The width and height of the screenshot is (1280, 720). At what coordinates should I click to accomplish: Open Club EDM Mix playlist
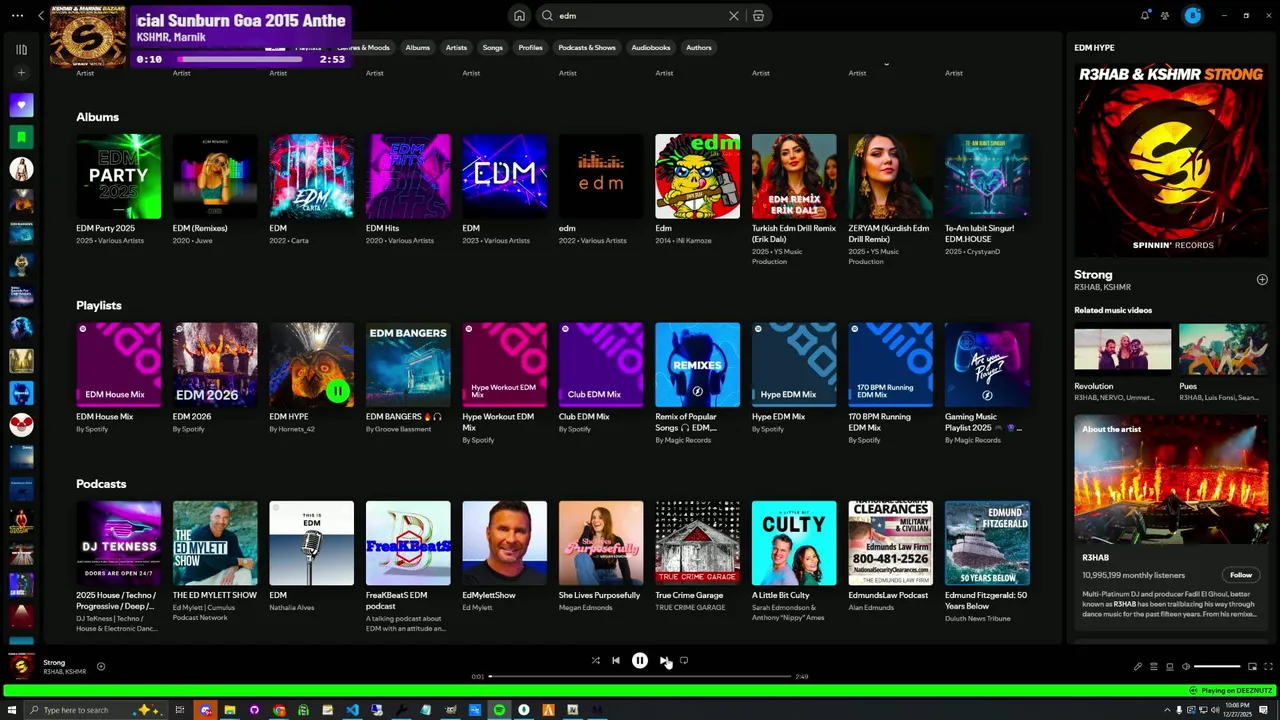[601, 377]
